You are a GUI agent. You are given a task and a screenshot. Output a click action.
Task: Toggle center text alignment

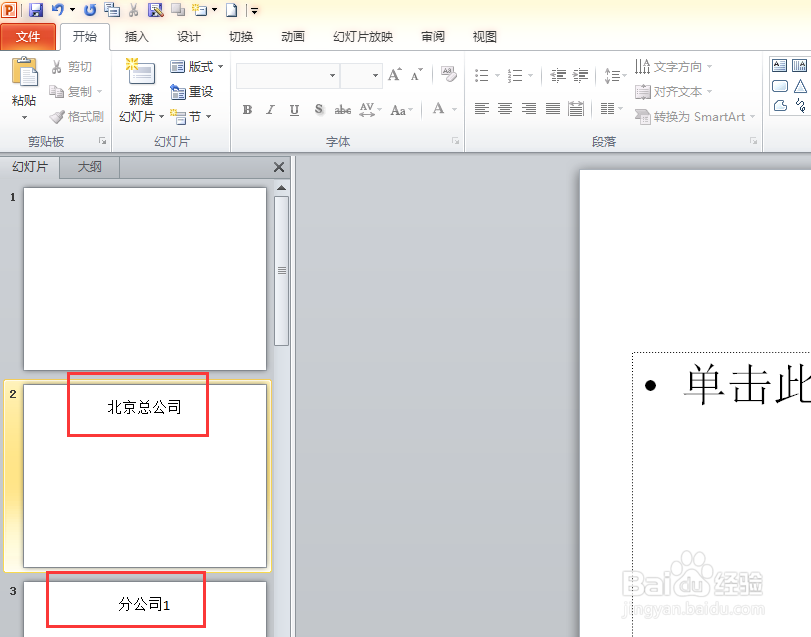point(505,109)
